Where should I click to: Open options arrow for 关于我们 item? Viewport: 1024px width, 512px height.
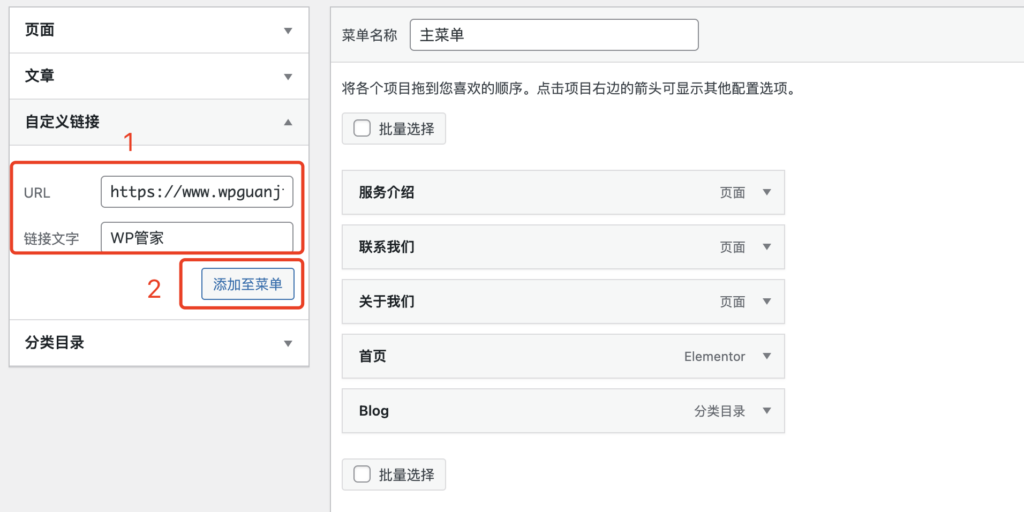click(767, 302)
